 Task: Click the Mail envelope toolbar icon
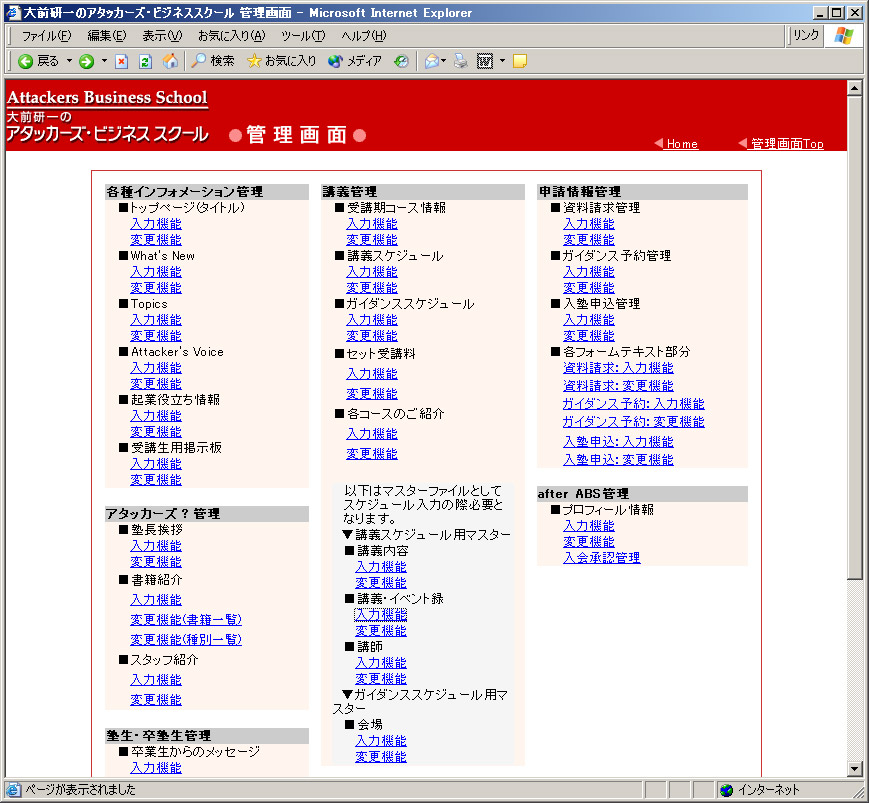[x=432, y=61]
